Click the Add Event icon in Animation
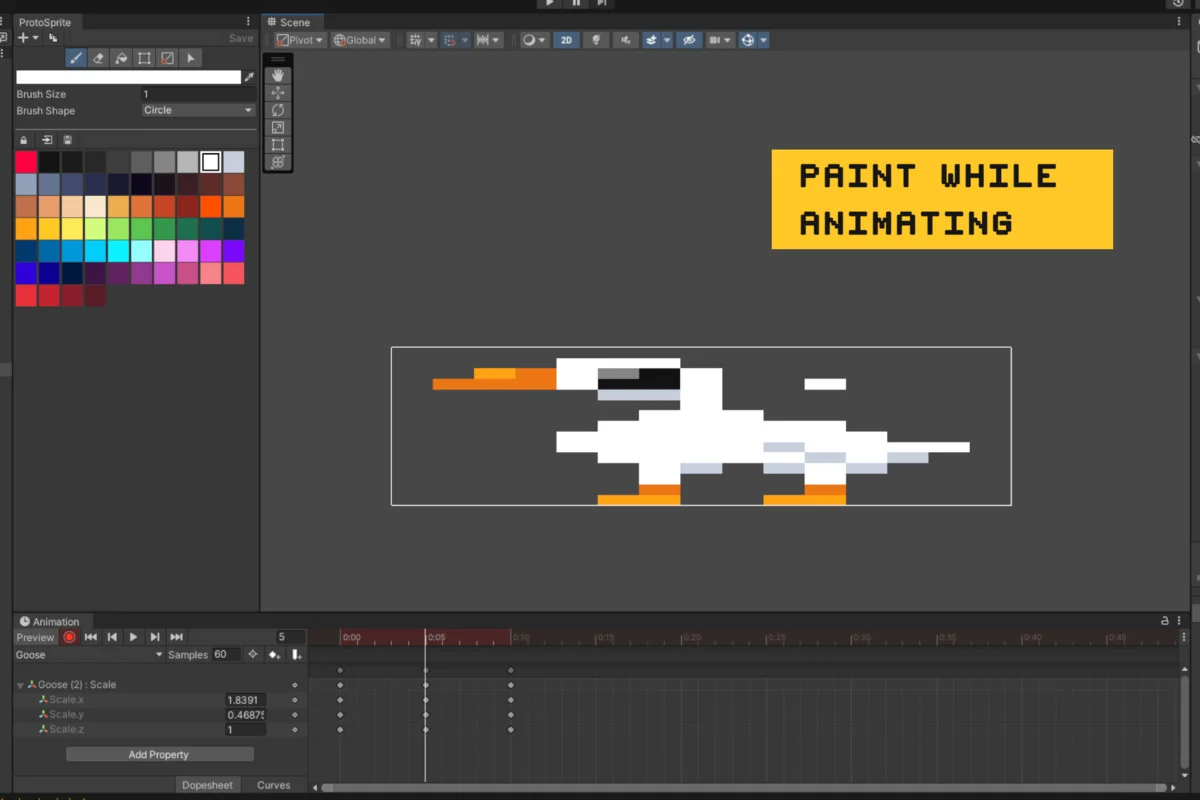 296,655
